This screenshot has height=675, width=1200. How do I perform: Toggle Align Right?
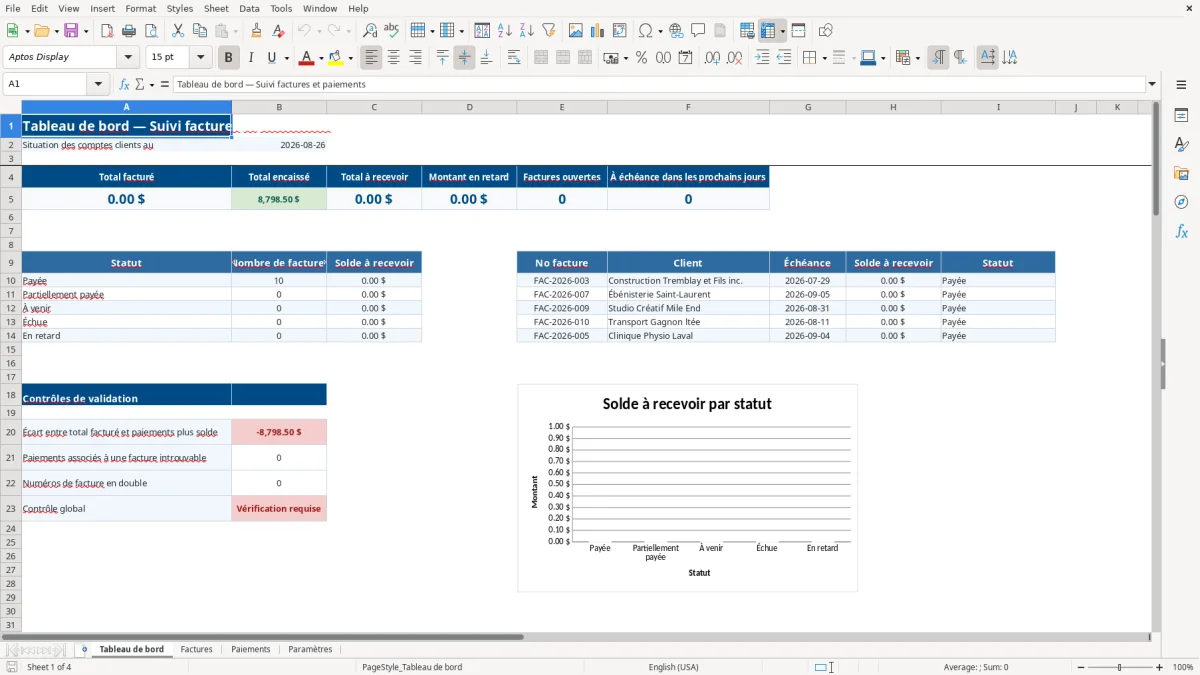click(x=416, y=58)
